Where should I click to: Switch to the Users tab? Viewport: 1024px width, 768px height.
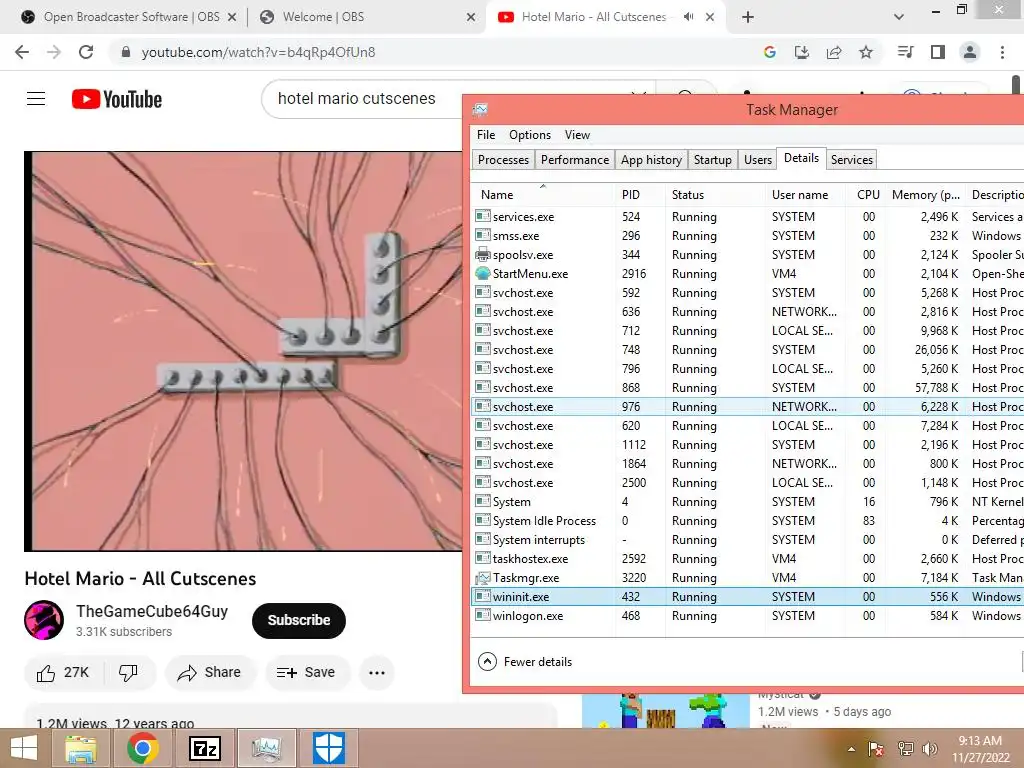click(758, 160)
